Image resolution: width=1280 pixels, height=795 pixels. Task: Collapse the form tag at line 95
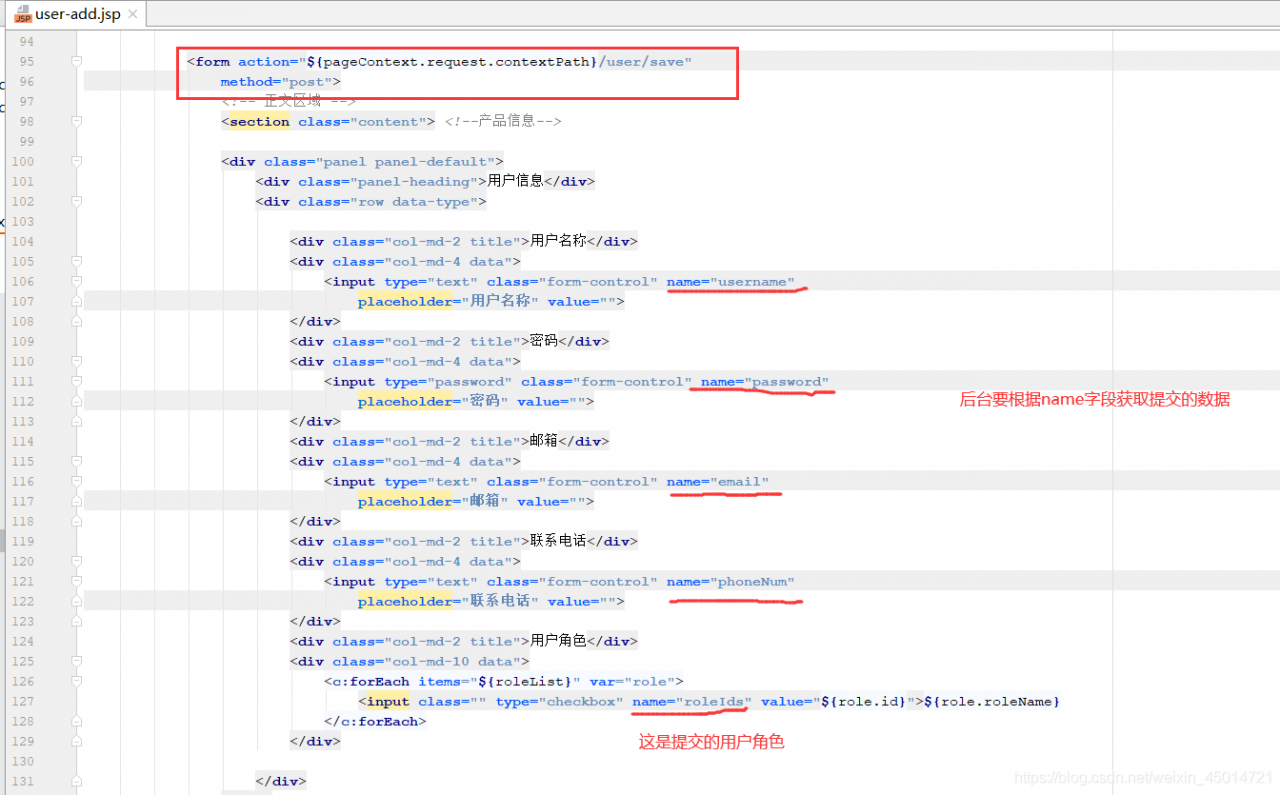pos(76,62)
